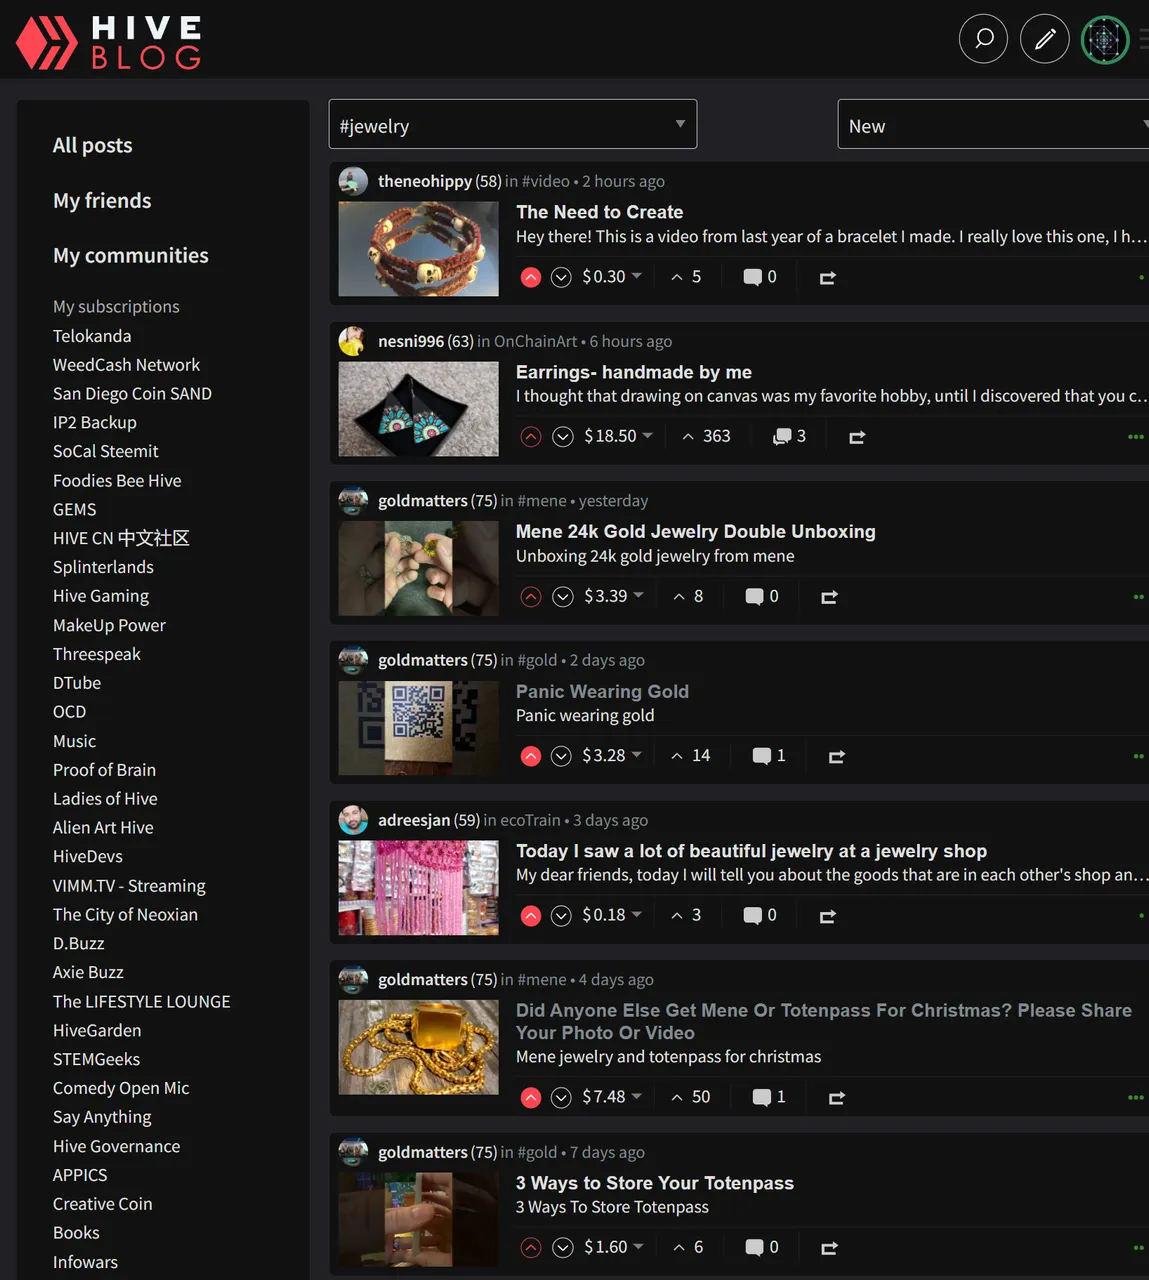The height and width of the screenshot is (1280, 1149).
Task: Reblog the Mene 24k Gold unboxing post
Action: point(829,598)
